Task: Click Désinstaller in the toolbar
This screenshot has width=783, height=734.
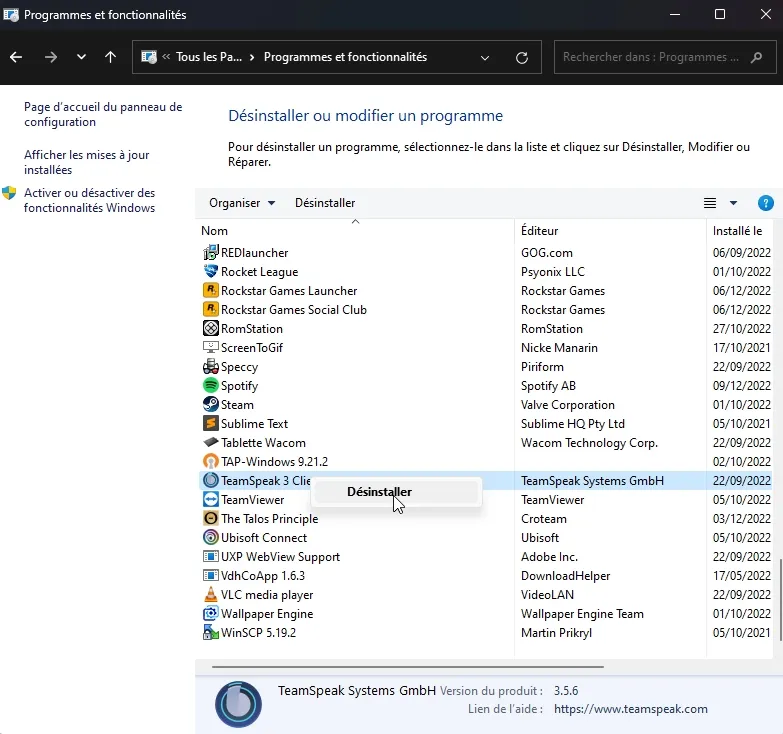Action: 325,203
